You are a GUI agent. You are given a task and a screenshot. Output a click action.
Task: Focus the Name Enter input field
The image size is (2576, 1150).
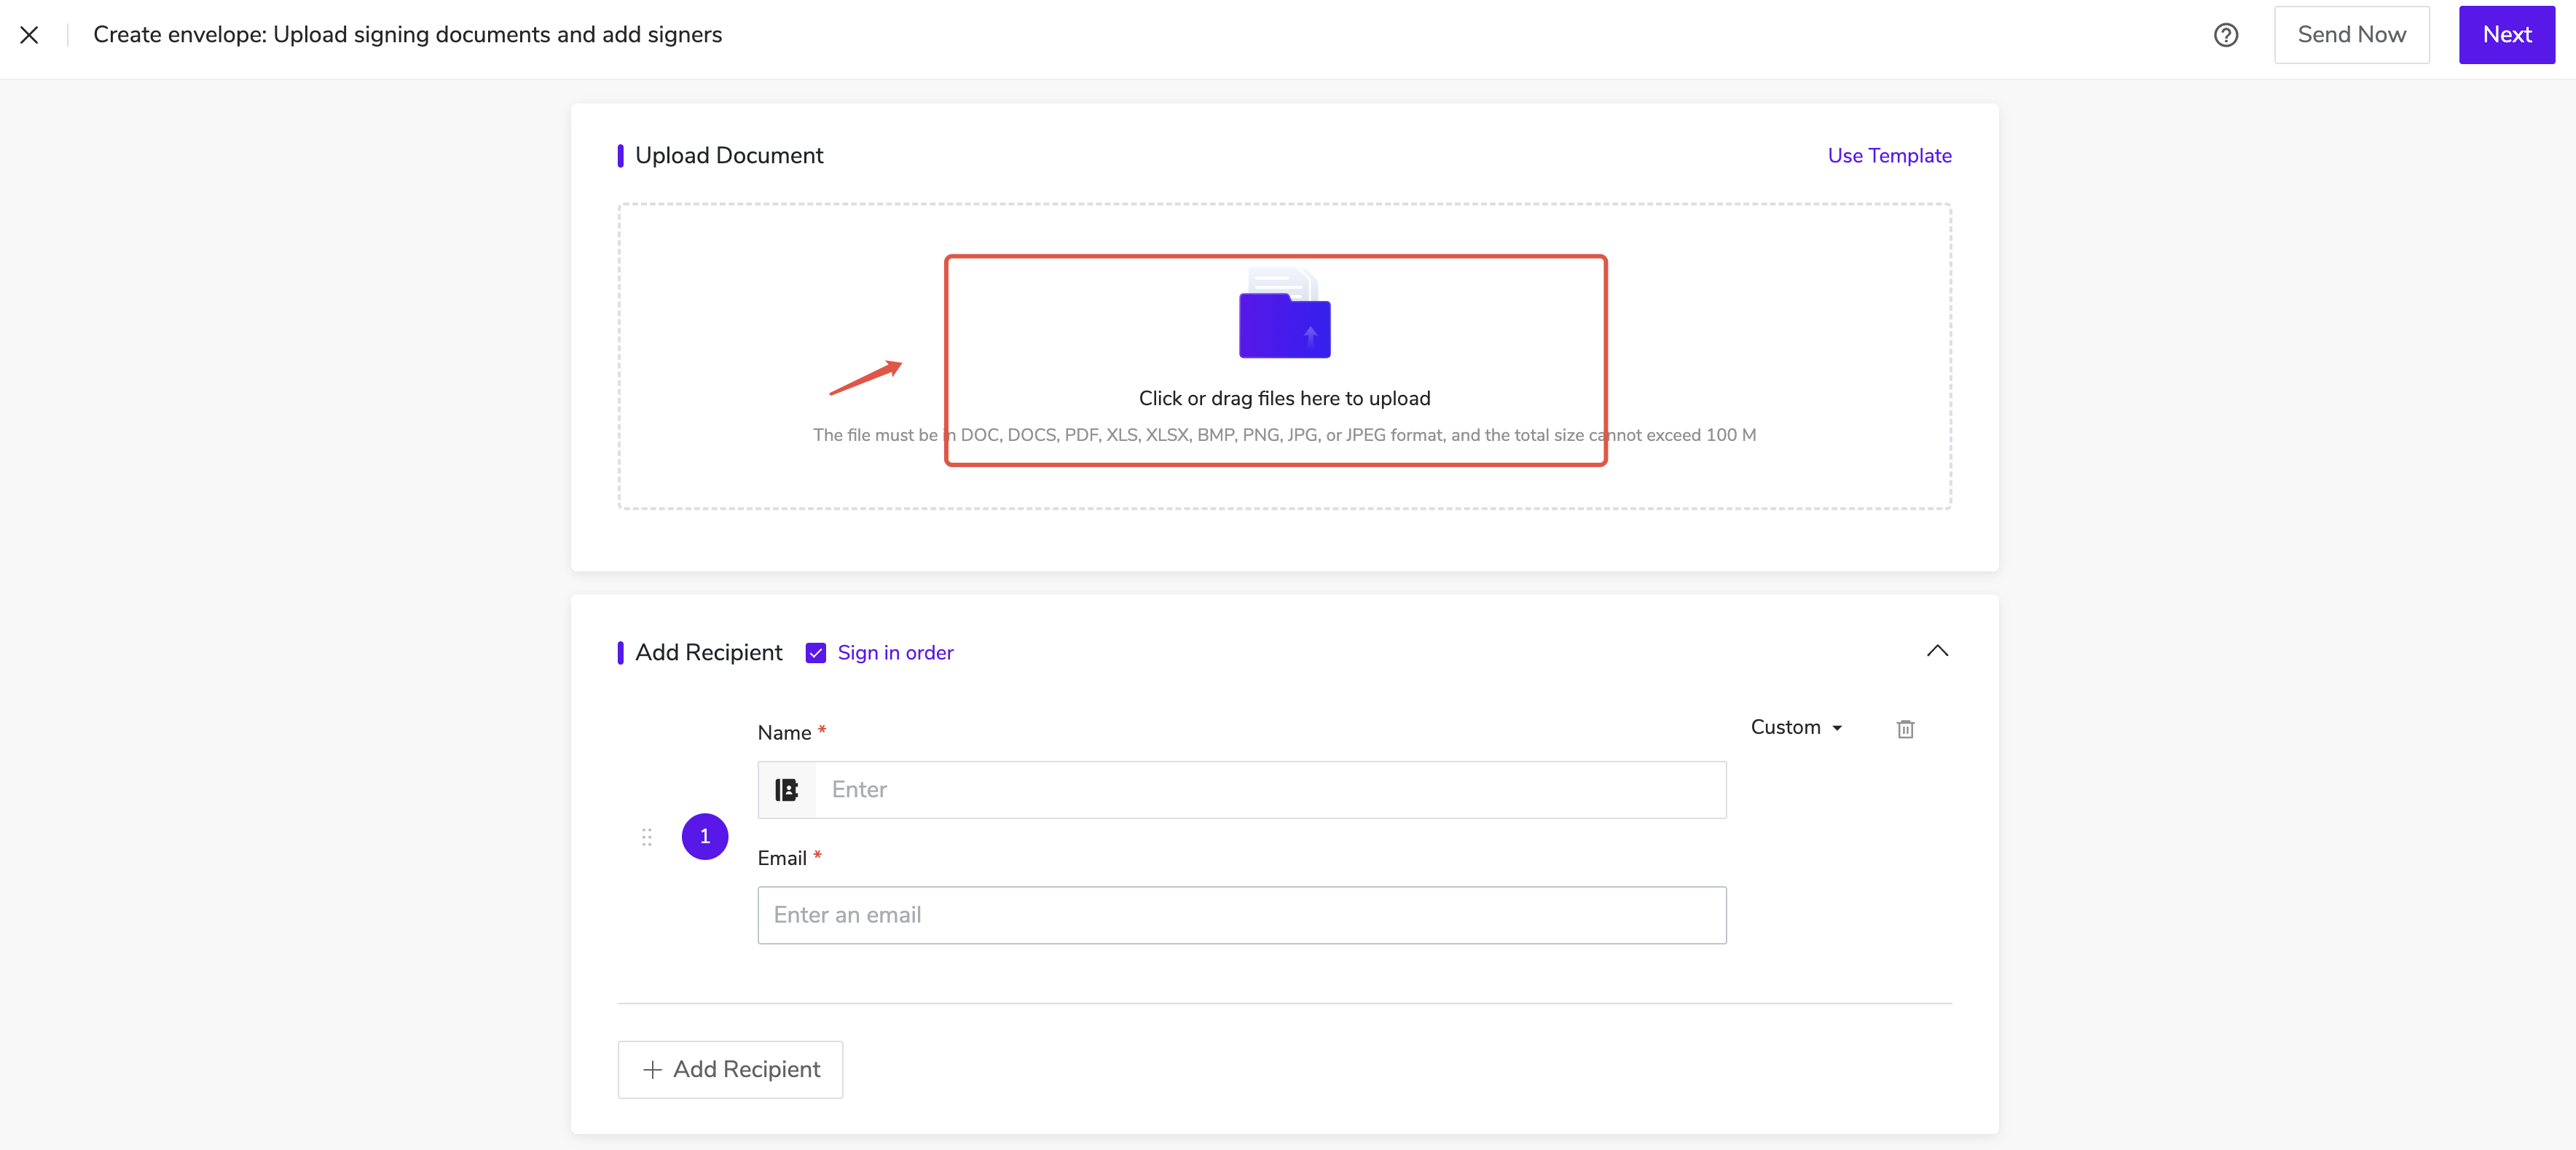1270,790
